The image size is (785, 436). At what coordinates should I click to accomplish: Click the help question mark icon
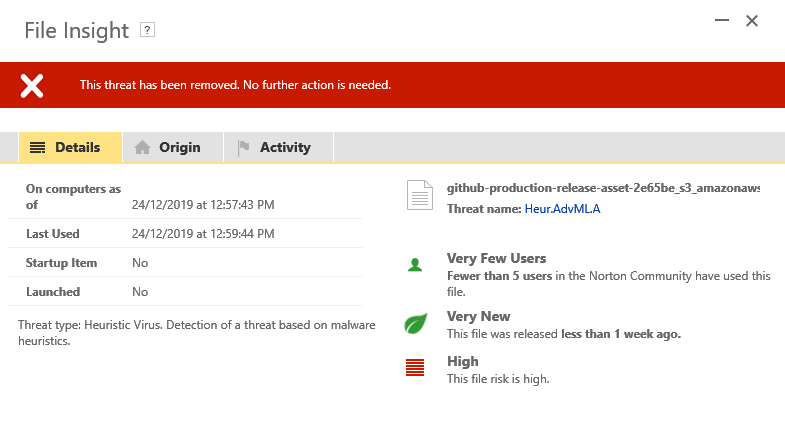pos(147,30)
